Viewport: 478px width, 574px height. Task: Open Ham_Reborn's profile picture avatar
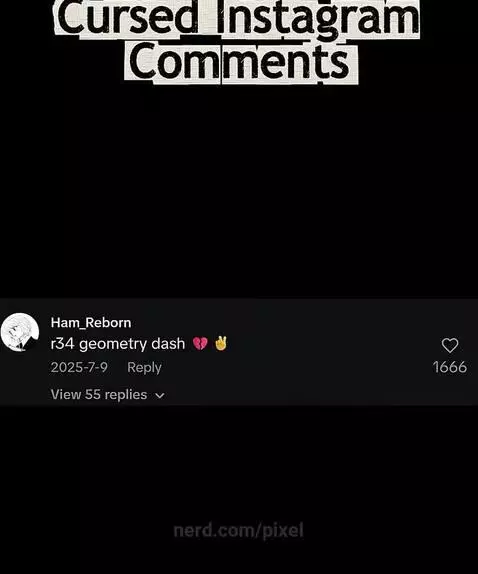[20, 332]
